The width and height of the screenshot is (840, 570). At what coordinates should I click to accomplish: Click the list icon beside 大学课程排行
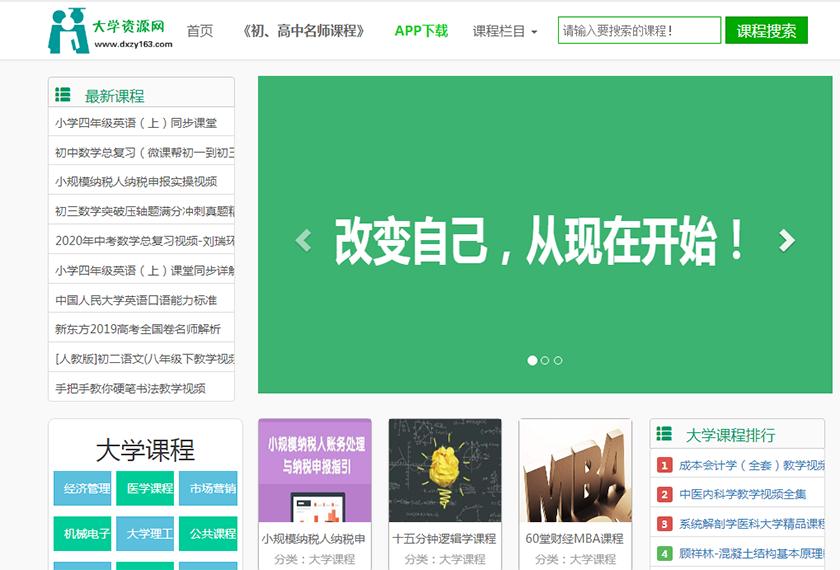[x=664, y=433]
